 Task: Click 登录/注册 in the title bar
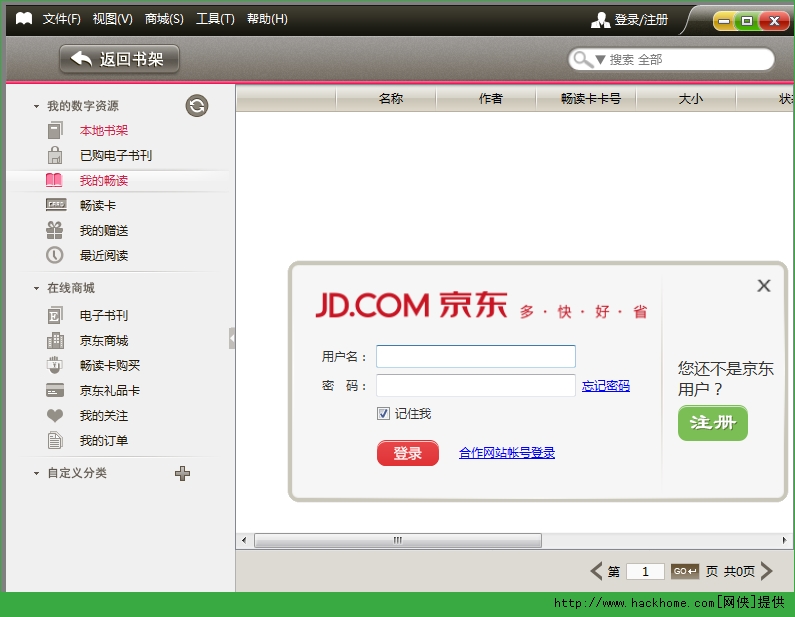[641, 20]
